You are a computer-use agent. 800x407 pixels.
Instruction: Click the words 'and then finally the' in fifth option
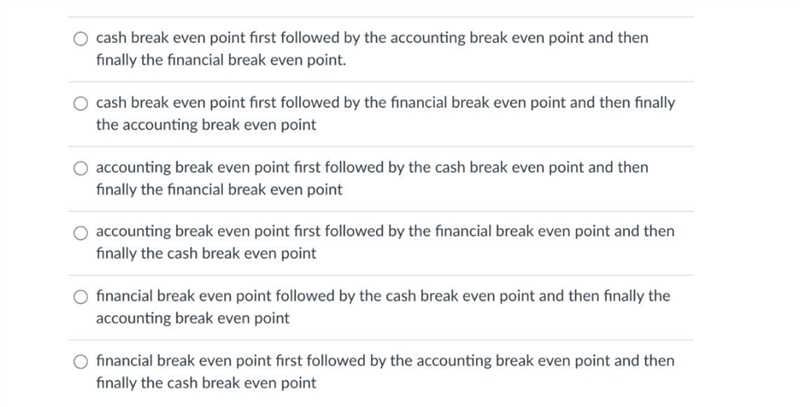tap(604, 296)
